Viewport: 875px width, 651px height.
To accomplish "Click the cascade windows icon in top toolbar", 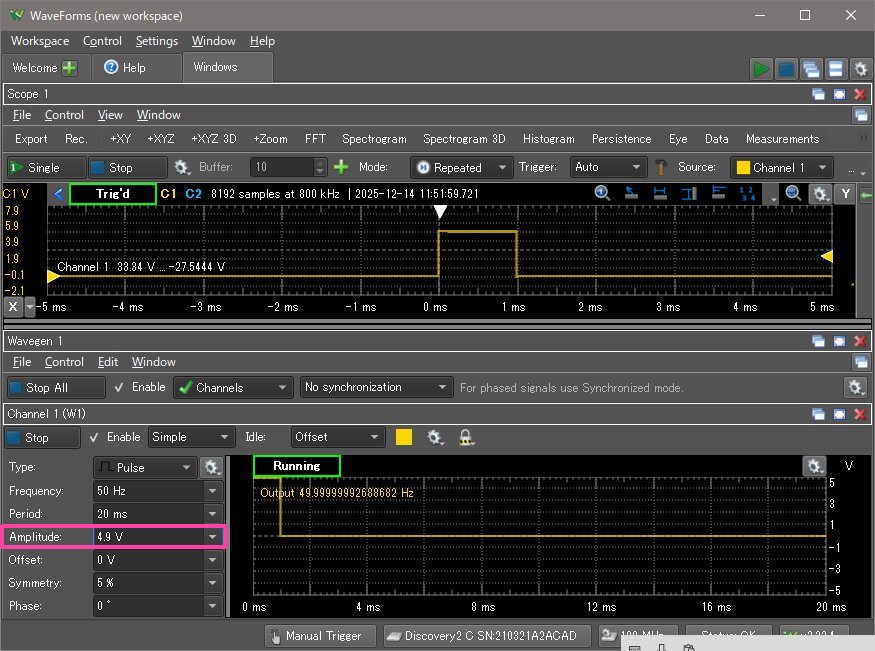I will (x=811, y=69).
